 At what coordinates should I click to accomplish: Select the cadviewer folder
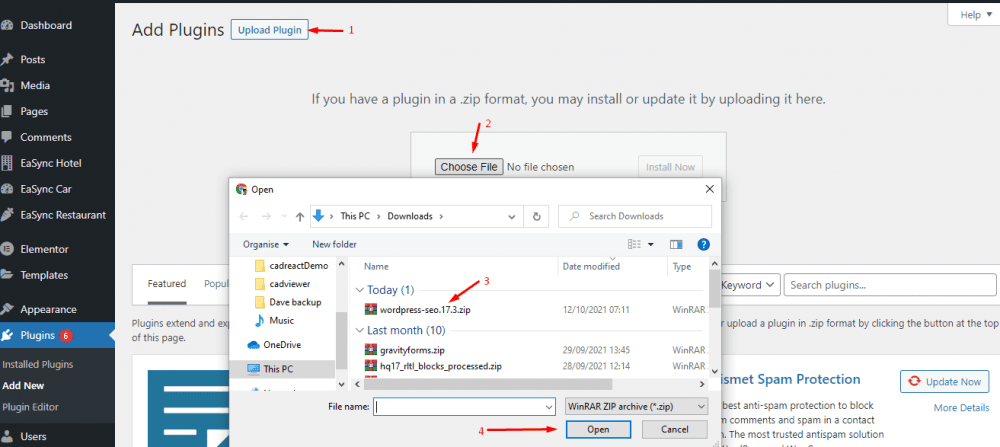(283, 284)
